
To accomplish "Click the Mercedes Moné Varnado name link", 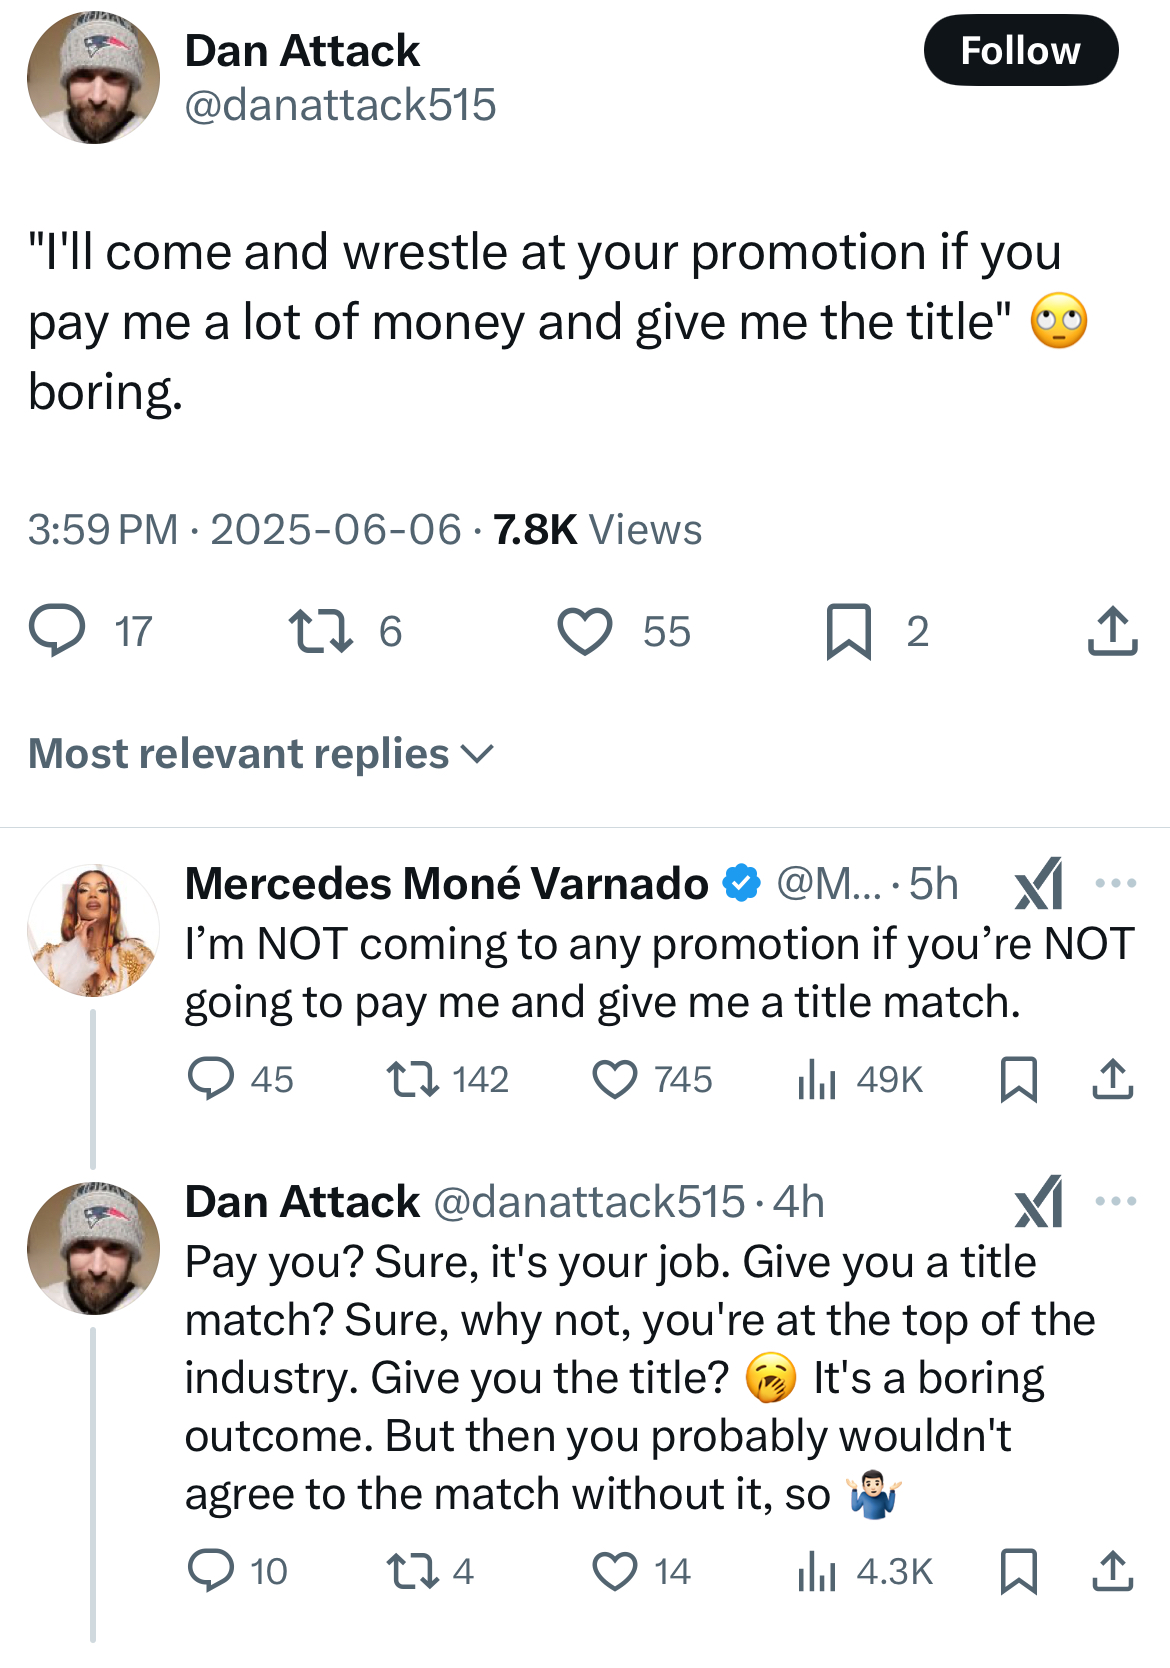I will pos(446,884).
